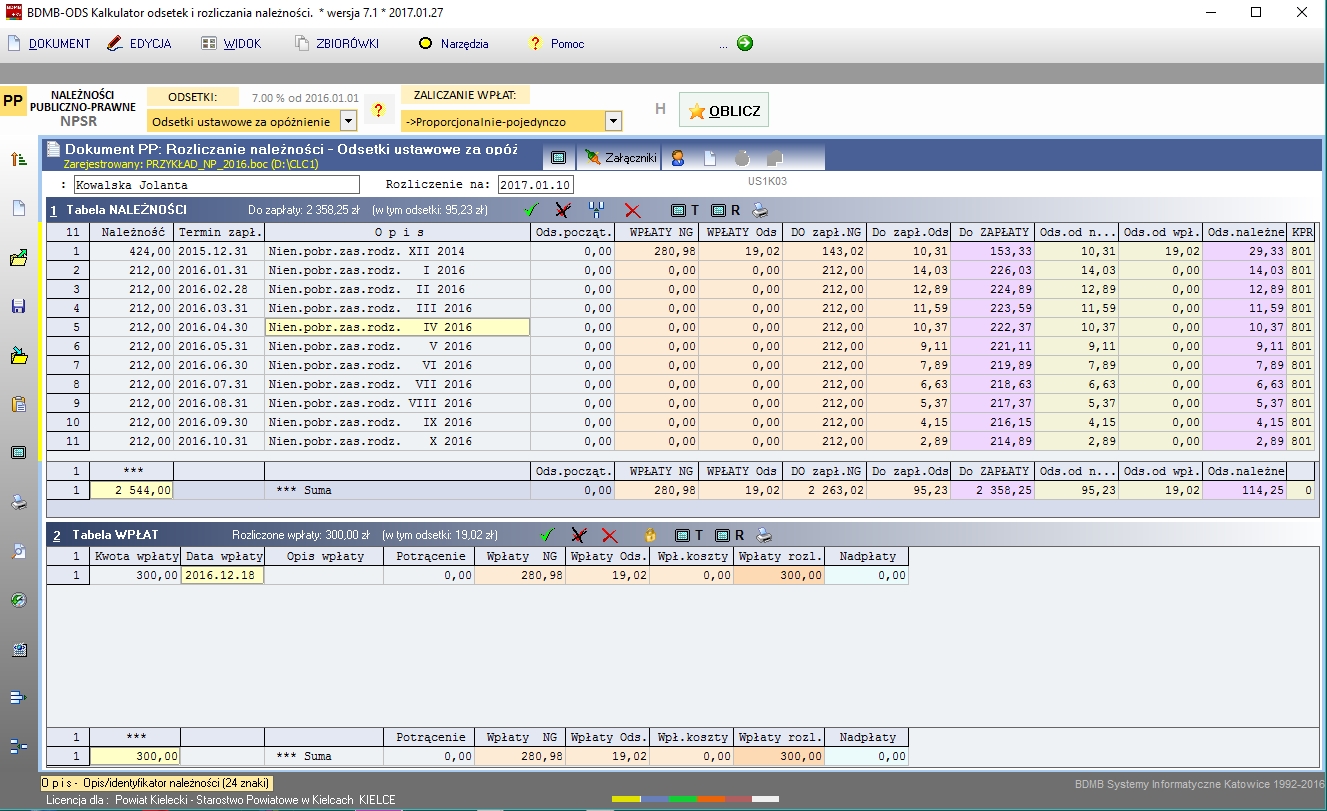1327x811 pixels.
Task: Click the Kwota wpłaty cell 300,00
Action: [136, 575]
